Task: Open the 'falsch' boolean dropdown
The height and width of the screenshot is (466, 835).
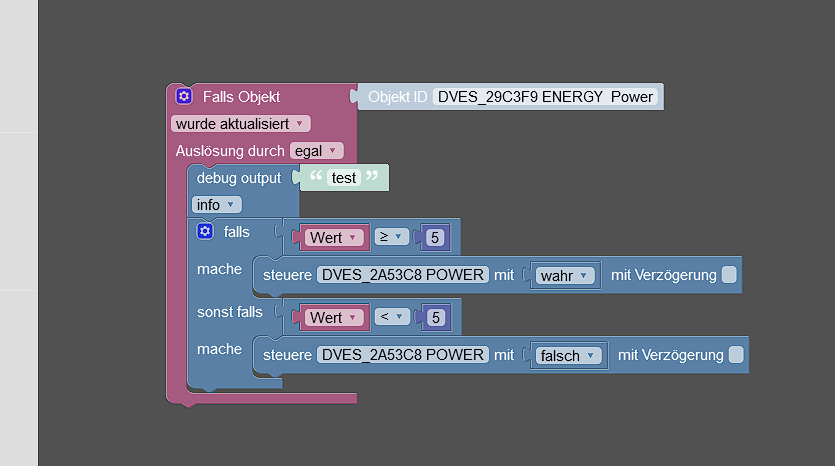Action: coord(568,356)
